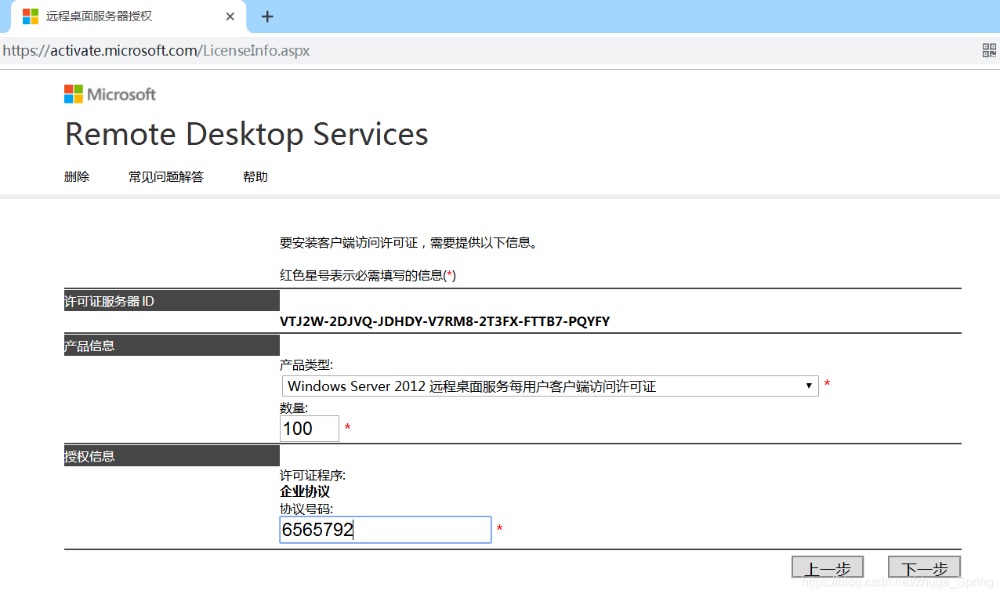This screenshot has height=596, width=1000.
Task: Select the 远程桌面服务器授权 browser tab
Action: 120,17
